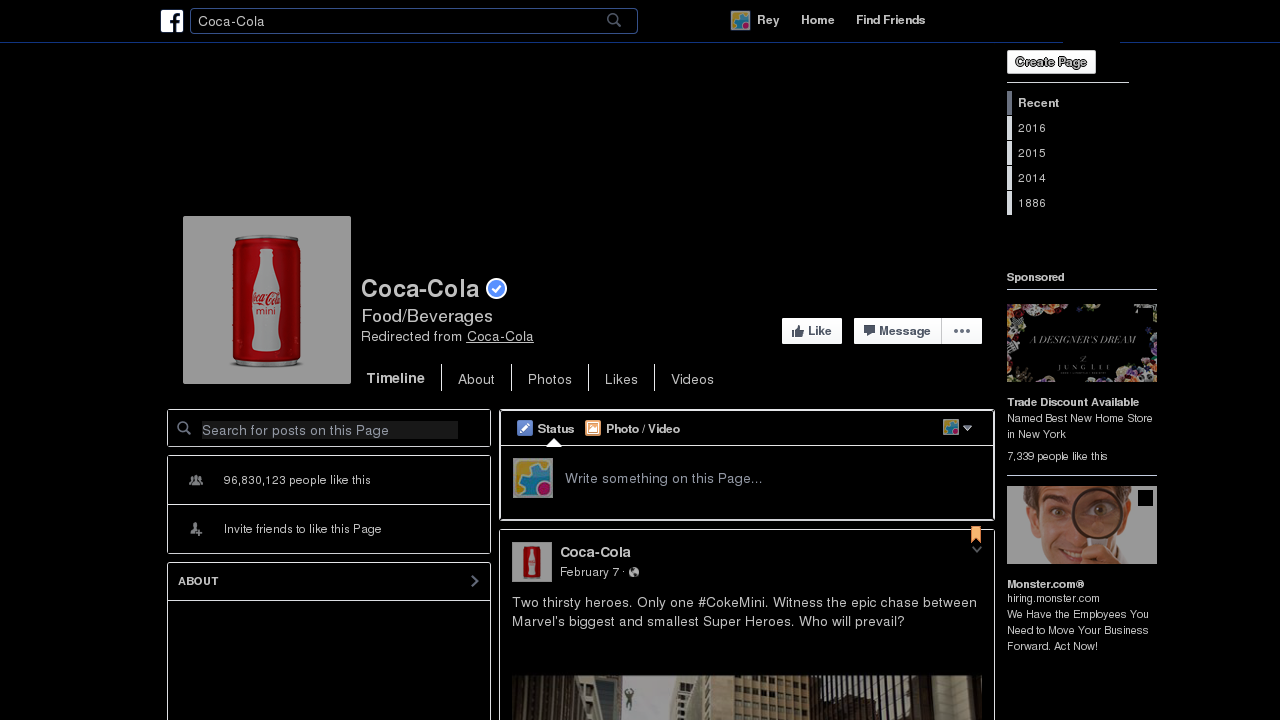
Task: Select the Status composer tab
Action: 546,428
